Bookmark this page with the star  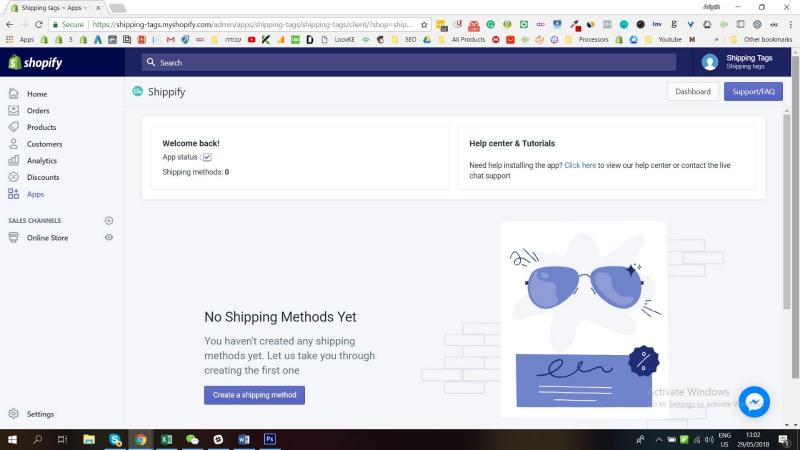[x=423, y=24]
